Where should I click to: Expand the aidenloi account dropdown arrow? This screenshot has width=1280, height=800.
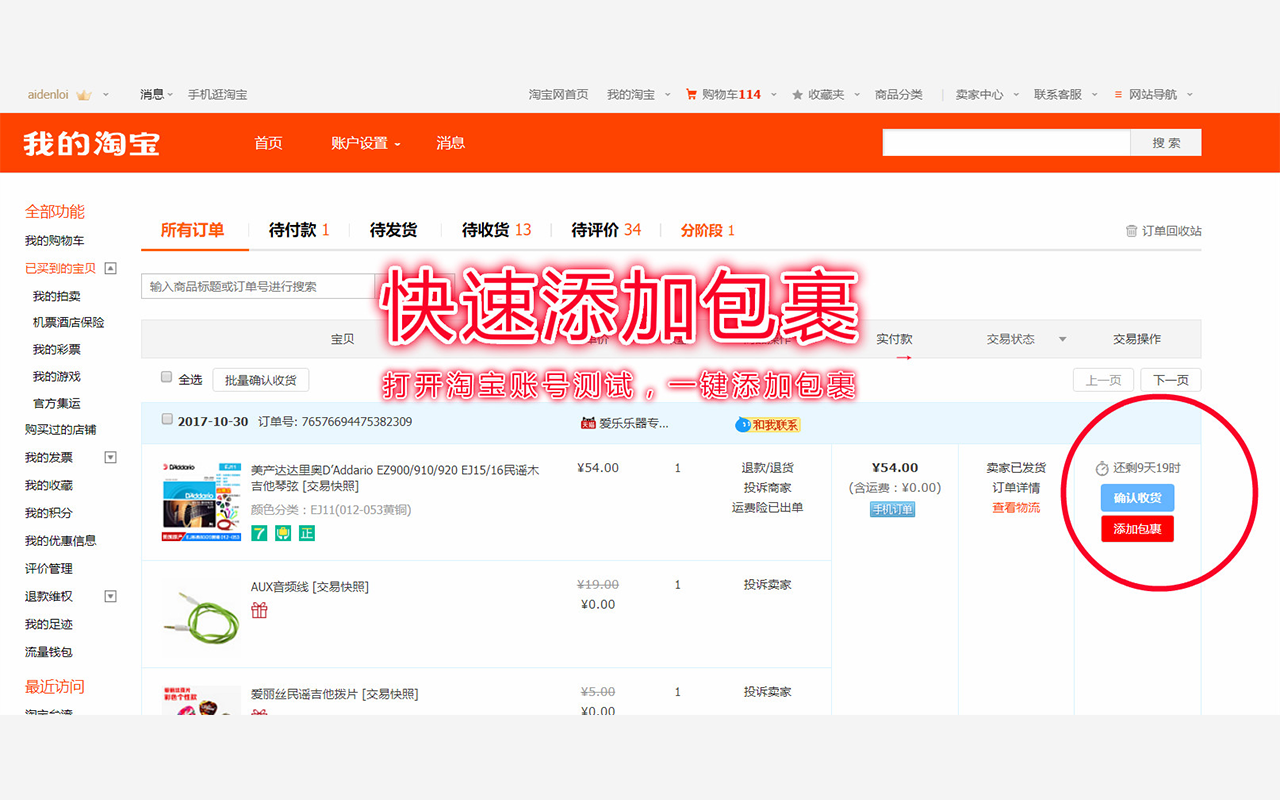[106, 95]
